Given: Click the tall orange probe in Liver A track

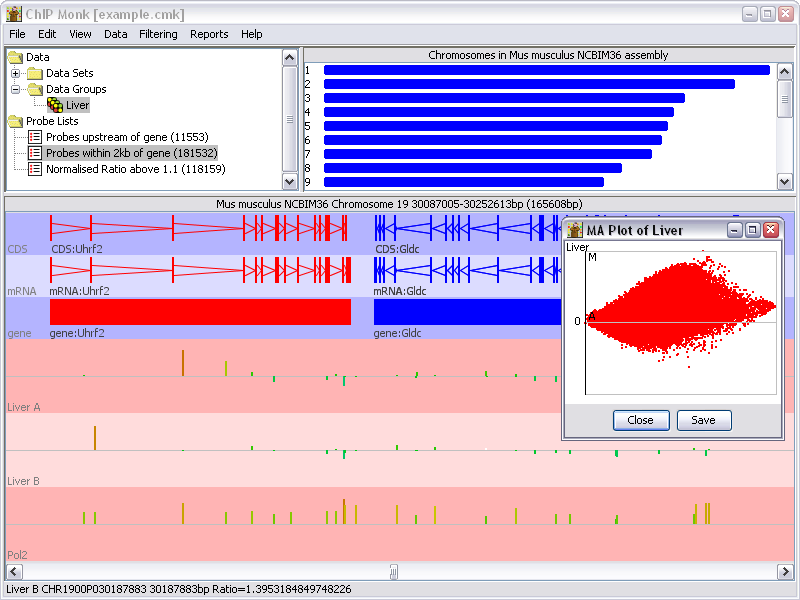Looking at the screenshot, I should 183,363.
